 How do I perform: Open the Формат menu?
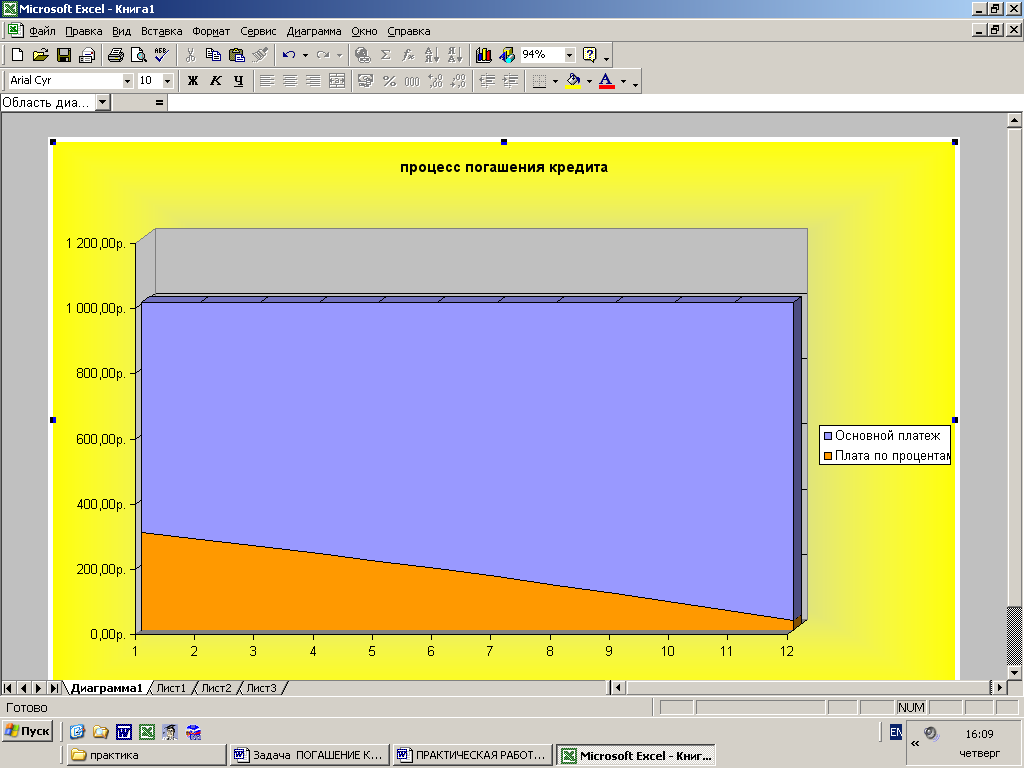pyautogui.click(x=211, y=31)
